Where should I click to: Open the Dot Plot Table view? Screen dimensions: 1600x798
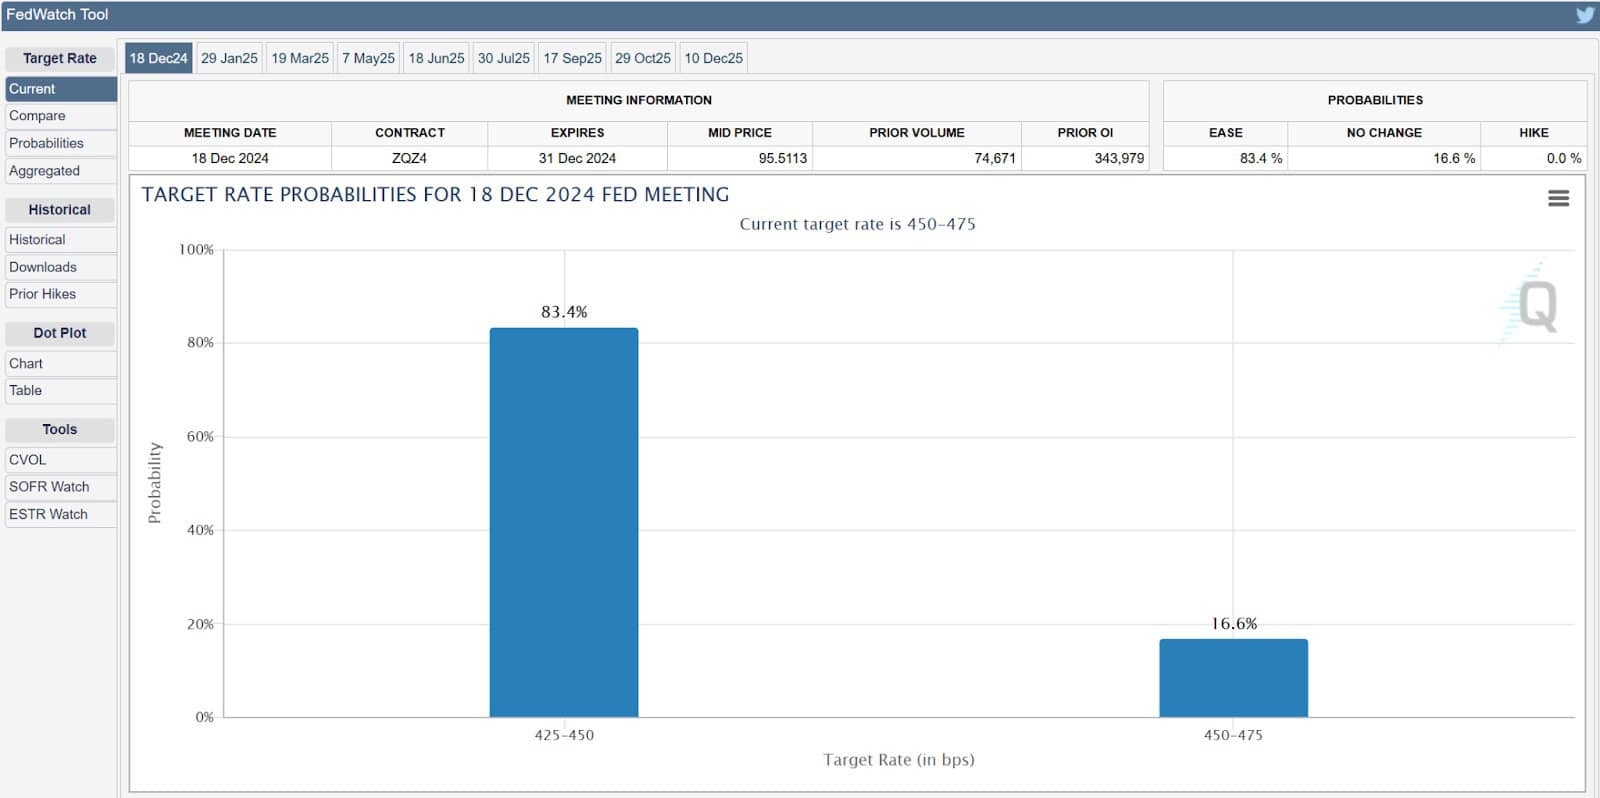click(x=26, y=391)
